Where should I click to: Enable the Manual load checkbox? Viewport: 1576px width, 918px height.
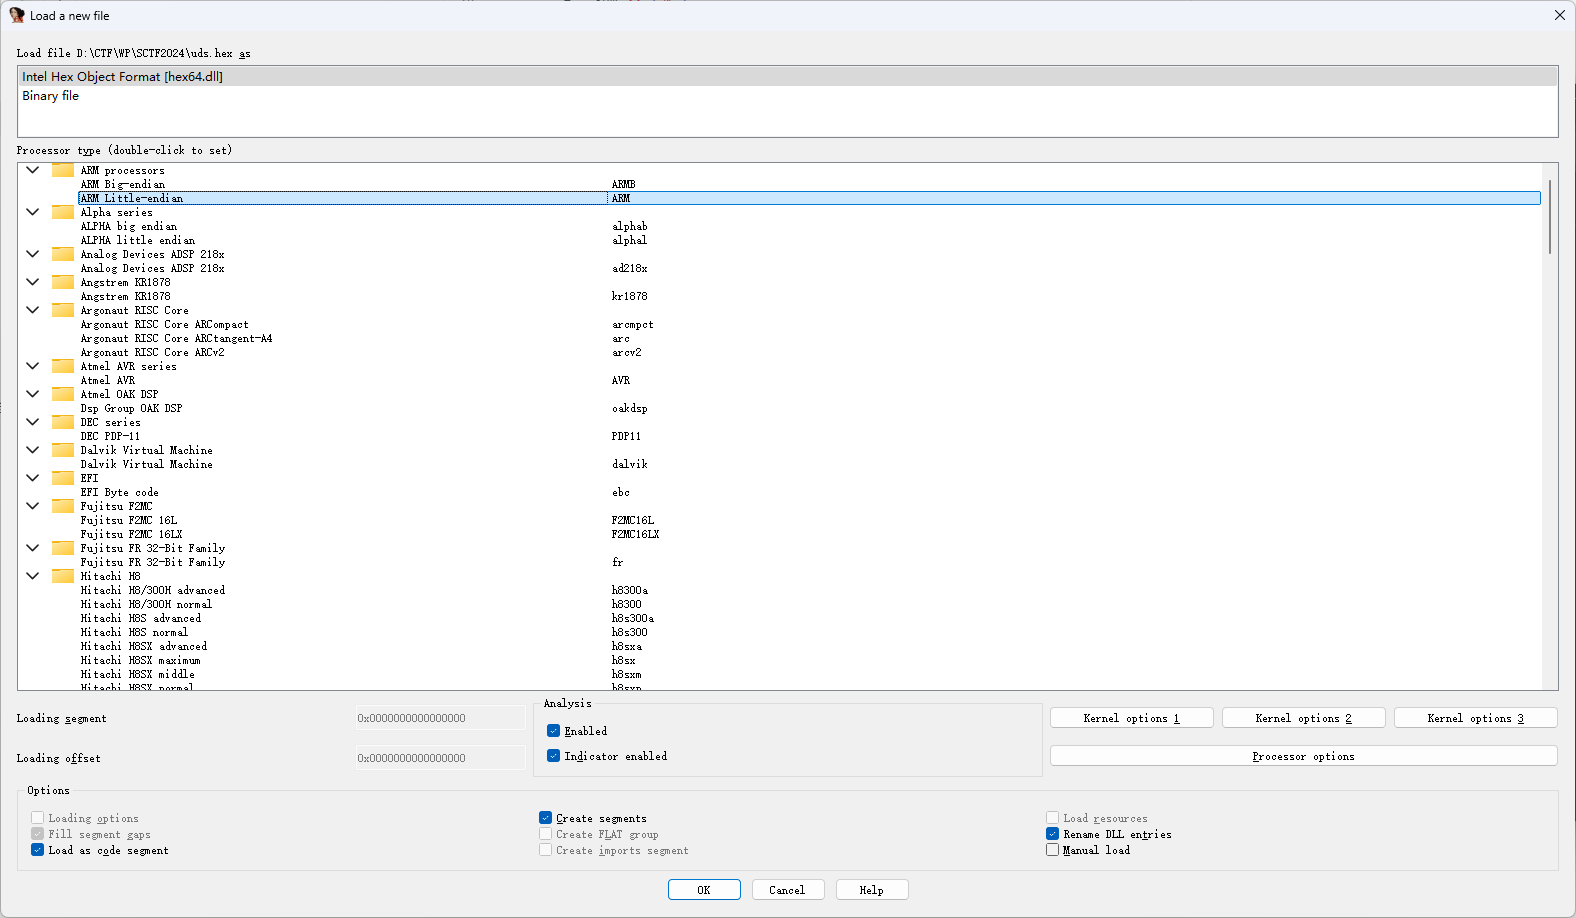(x=1052, y=850)
